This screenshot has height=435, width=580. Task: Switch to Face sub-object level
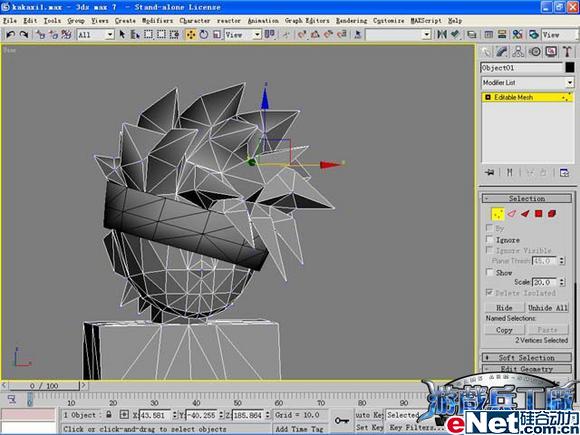click(525, 213)
